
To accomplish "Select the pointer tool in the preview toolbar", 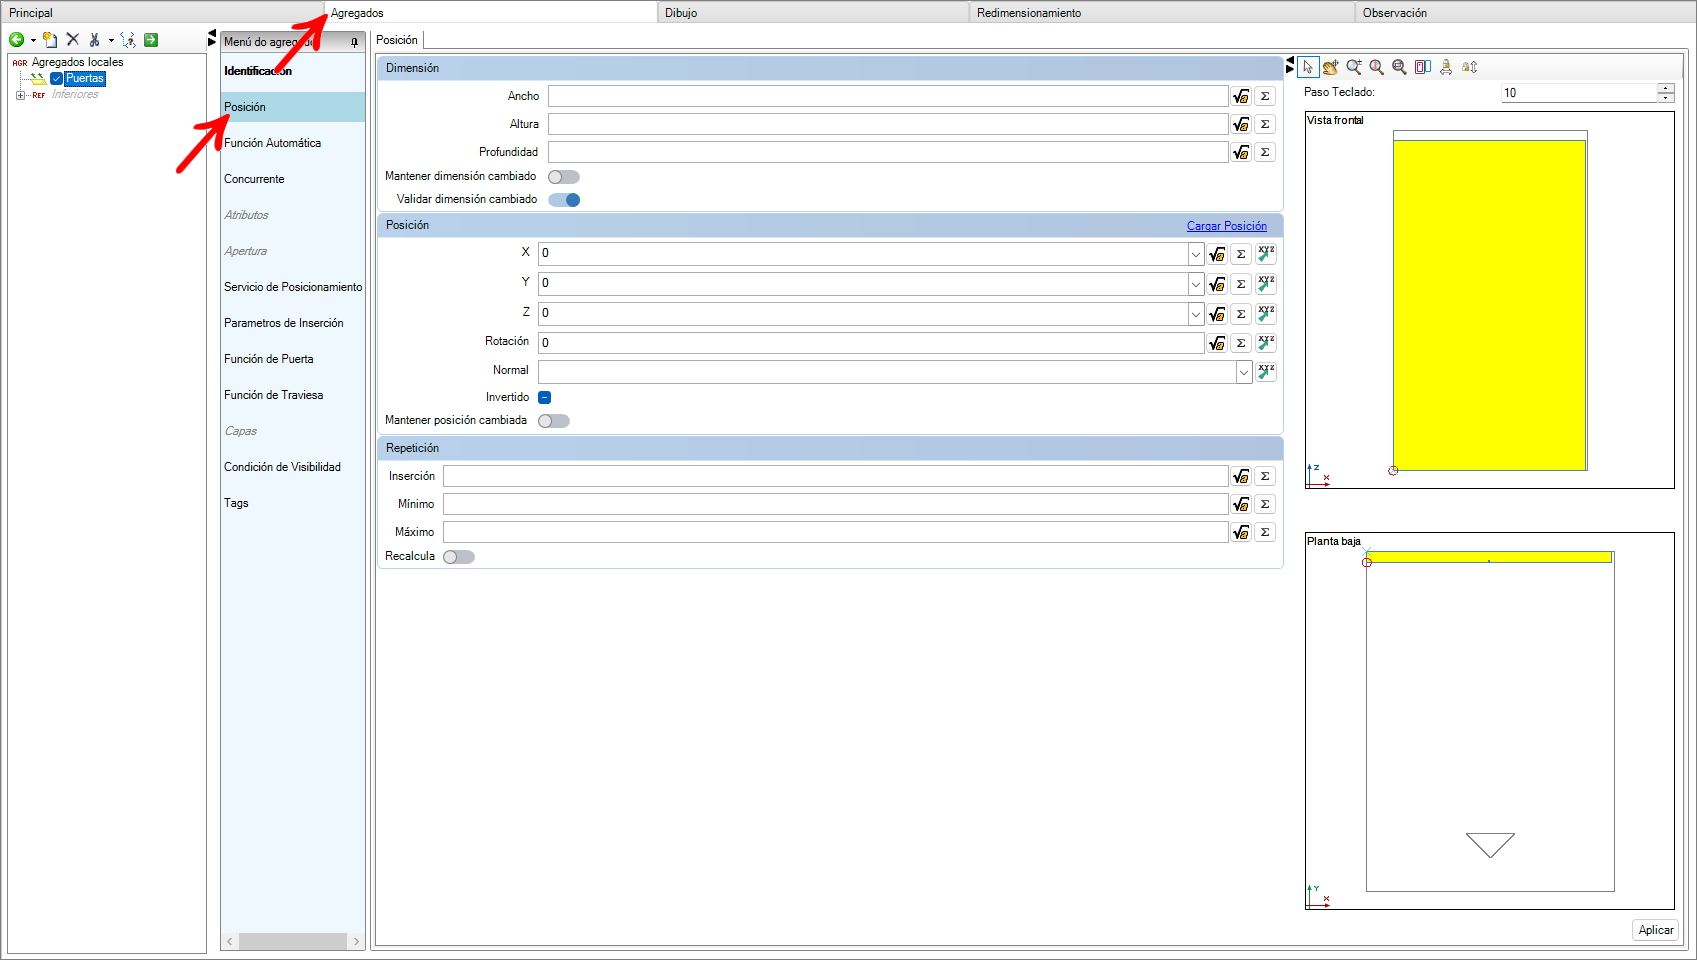I will pyautogui.click(x=1308, y=67).
